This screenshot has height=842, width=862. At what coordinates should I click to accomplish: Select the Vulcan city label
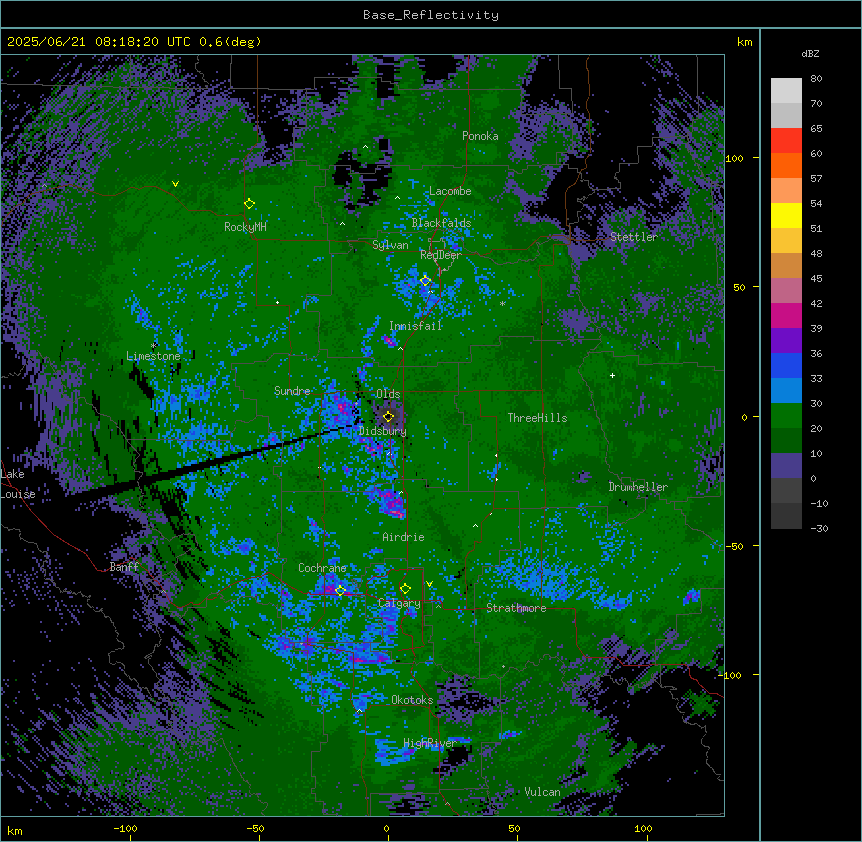543,792
